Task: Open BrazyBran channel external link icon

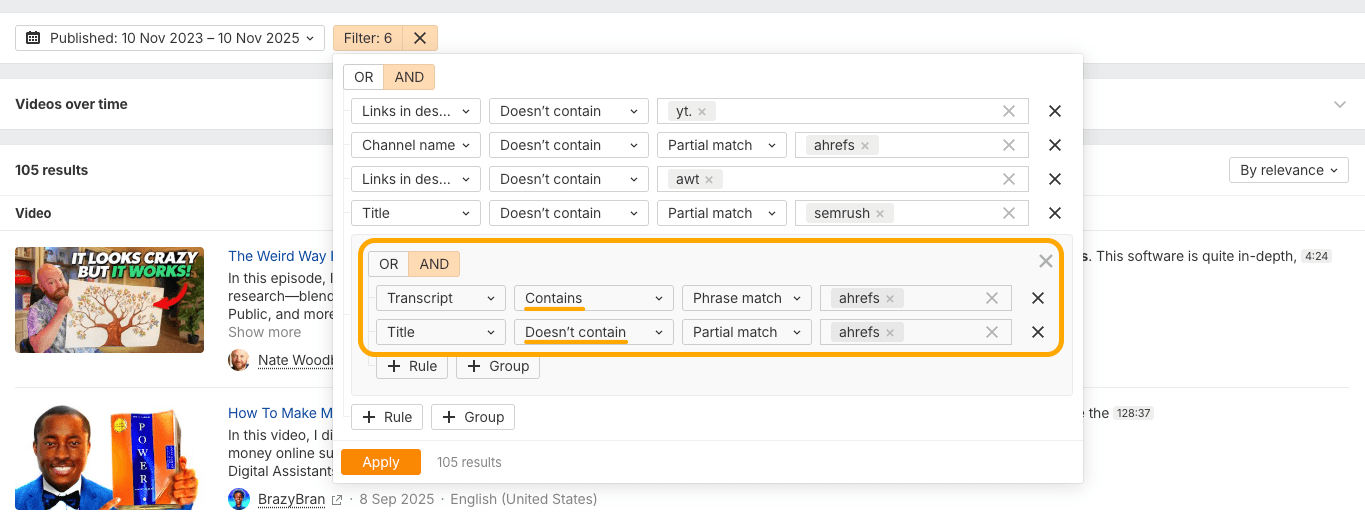Action: pos(337,499)
